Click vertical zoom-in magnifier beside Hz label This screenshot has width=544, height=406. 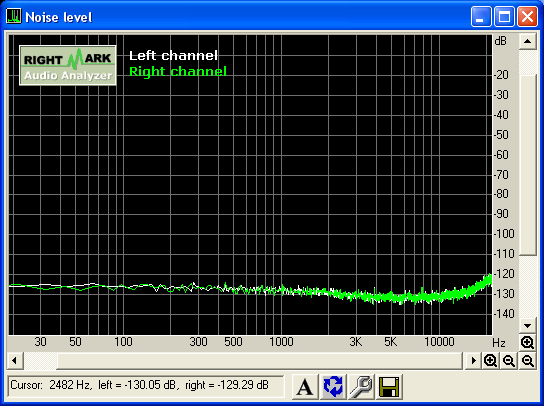(x=527, y=343)
